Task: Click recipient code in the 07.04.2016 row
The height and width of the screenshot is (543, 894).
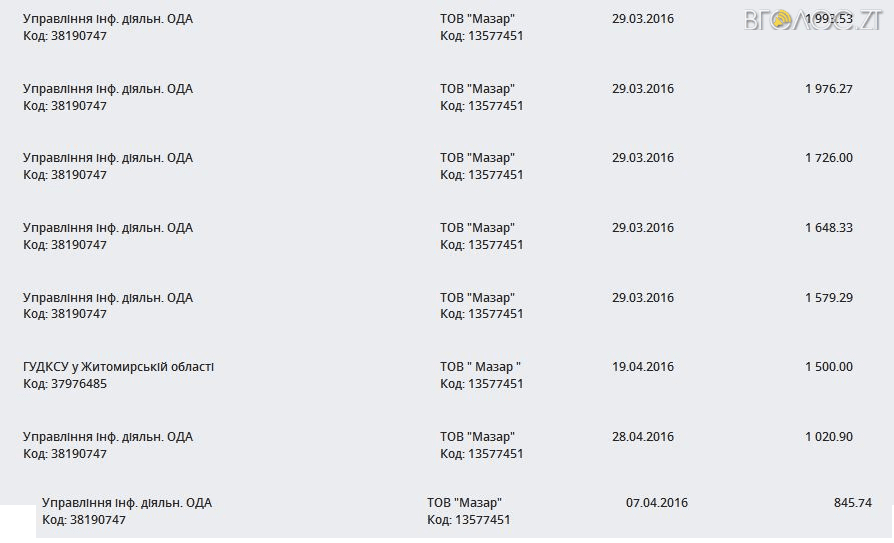Action: coord(468,520)
